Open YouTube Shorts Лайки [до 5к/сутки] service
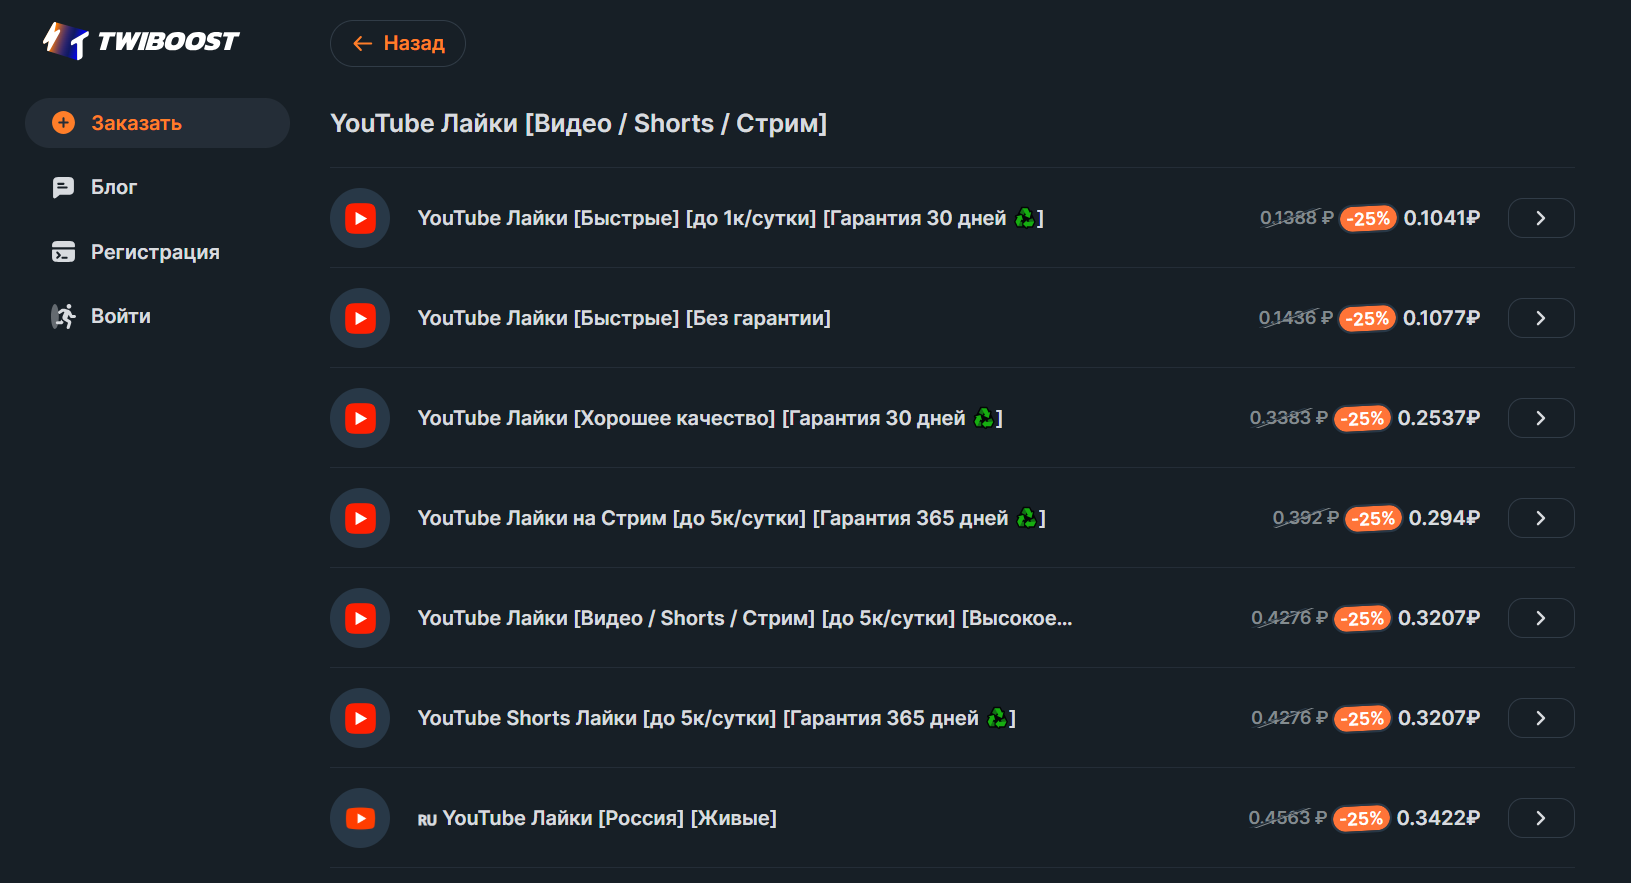The height and width of the screenshot is (883, 1631). pos(717,718)
